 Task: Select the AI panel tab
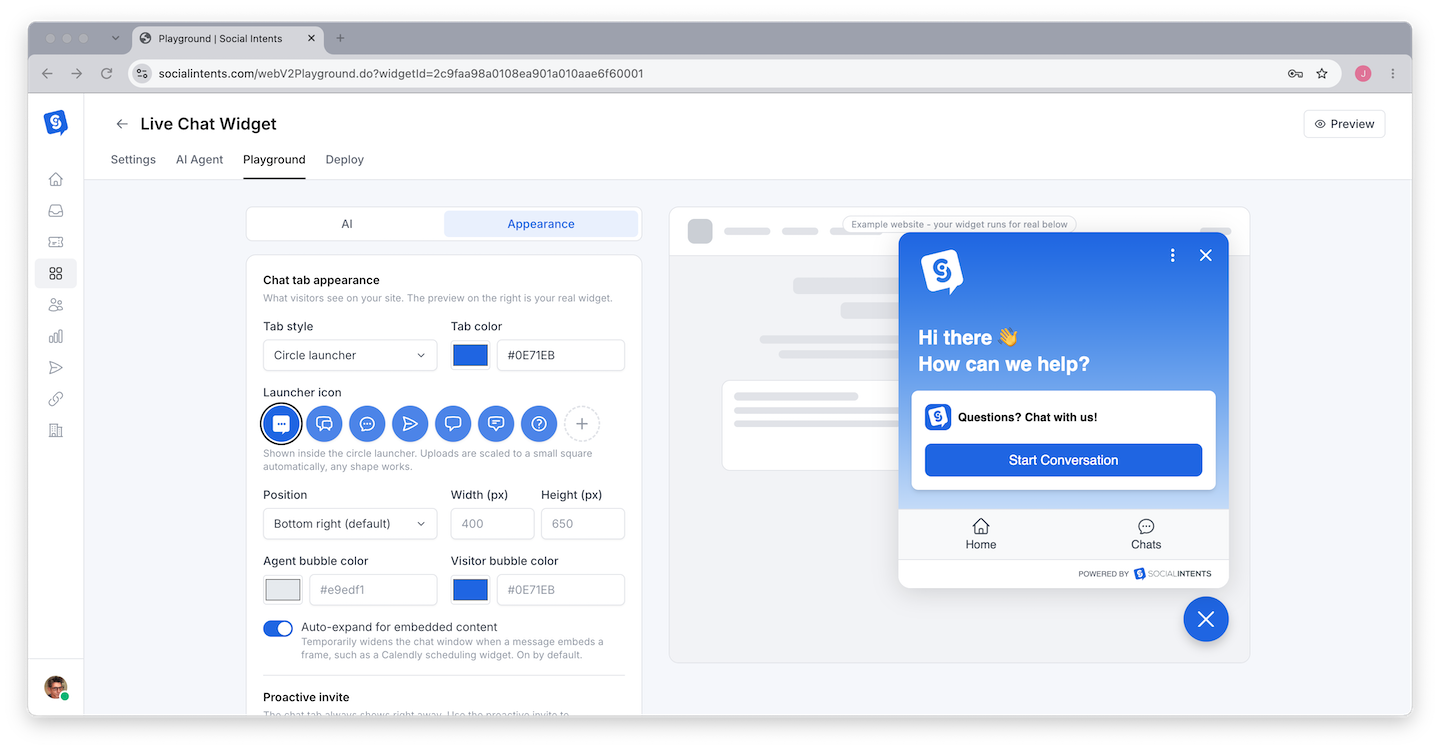pyautogui.click(x=347, y=224)
